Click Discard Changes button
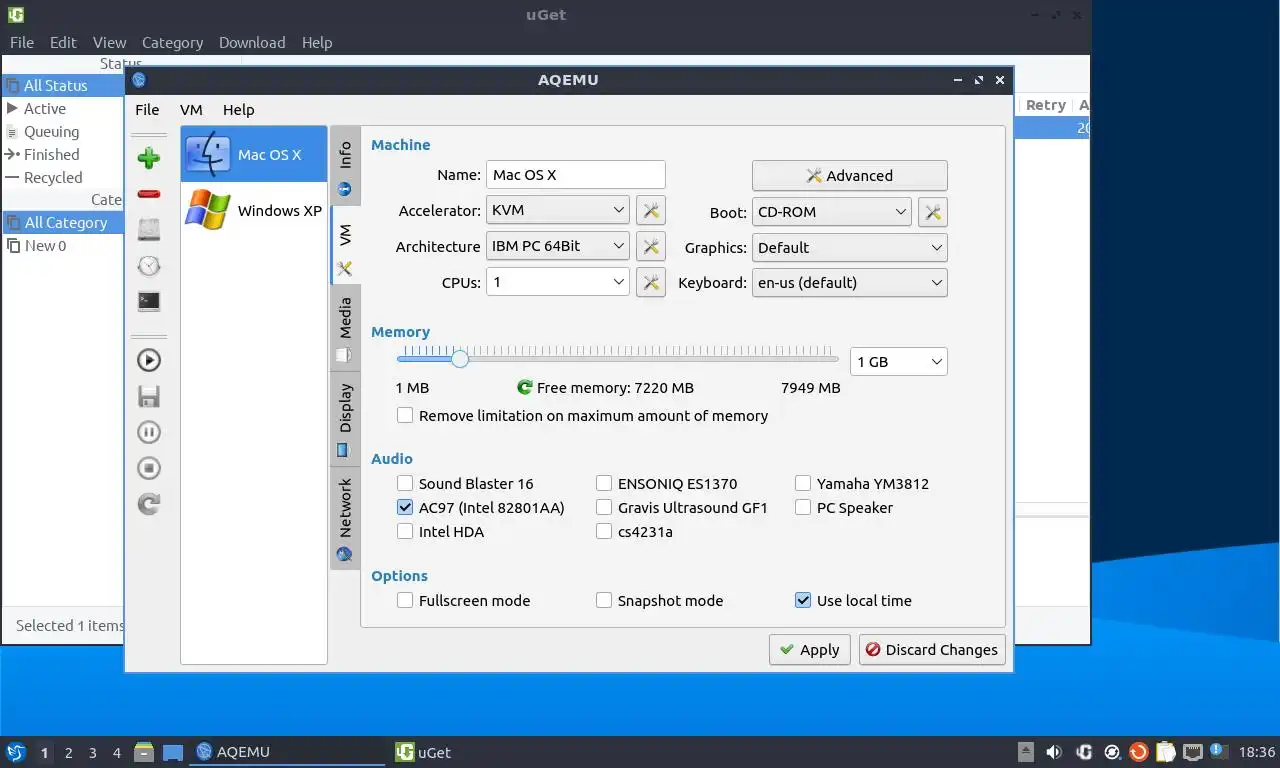The image size is (1280, 768). 932,650
